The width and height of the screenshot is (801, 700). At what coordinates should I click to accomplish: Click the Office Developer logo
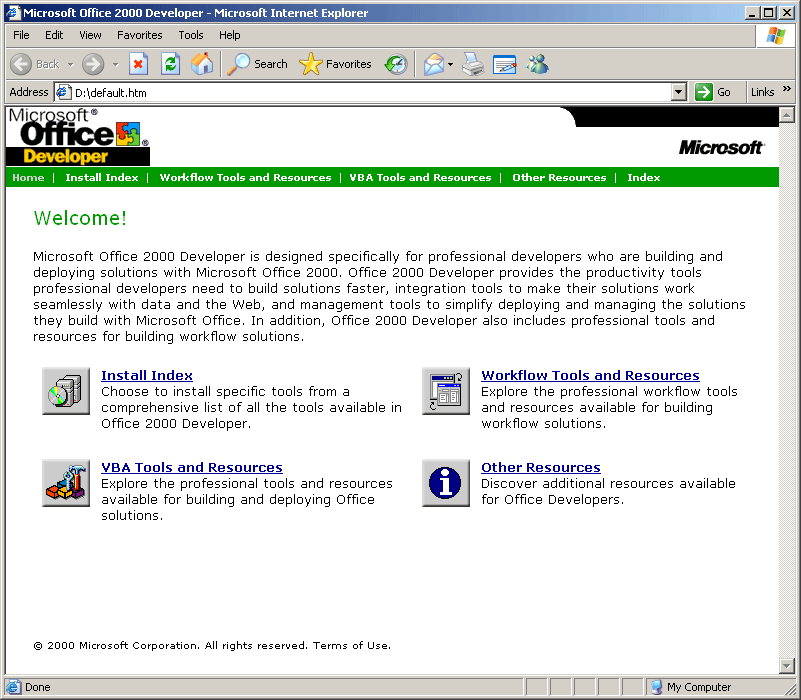(78, 136)
